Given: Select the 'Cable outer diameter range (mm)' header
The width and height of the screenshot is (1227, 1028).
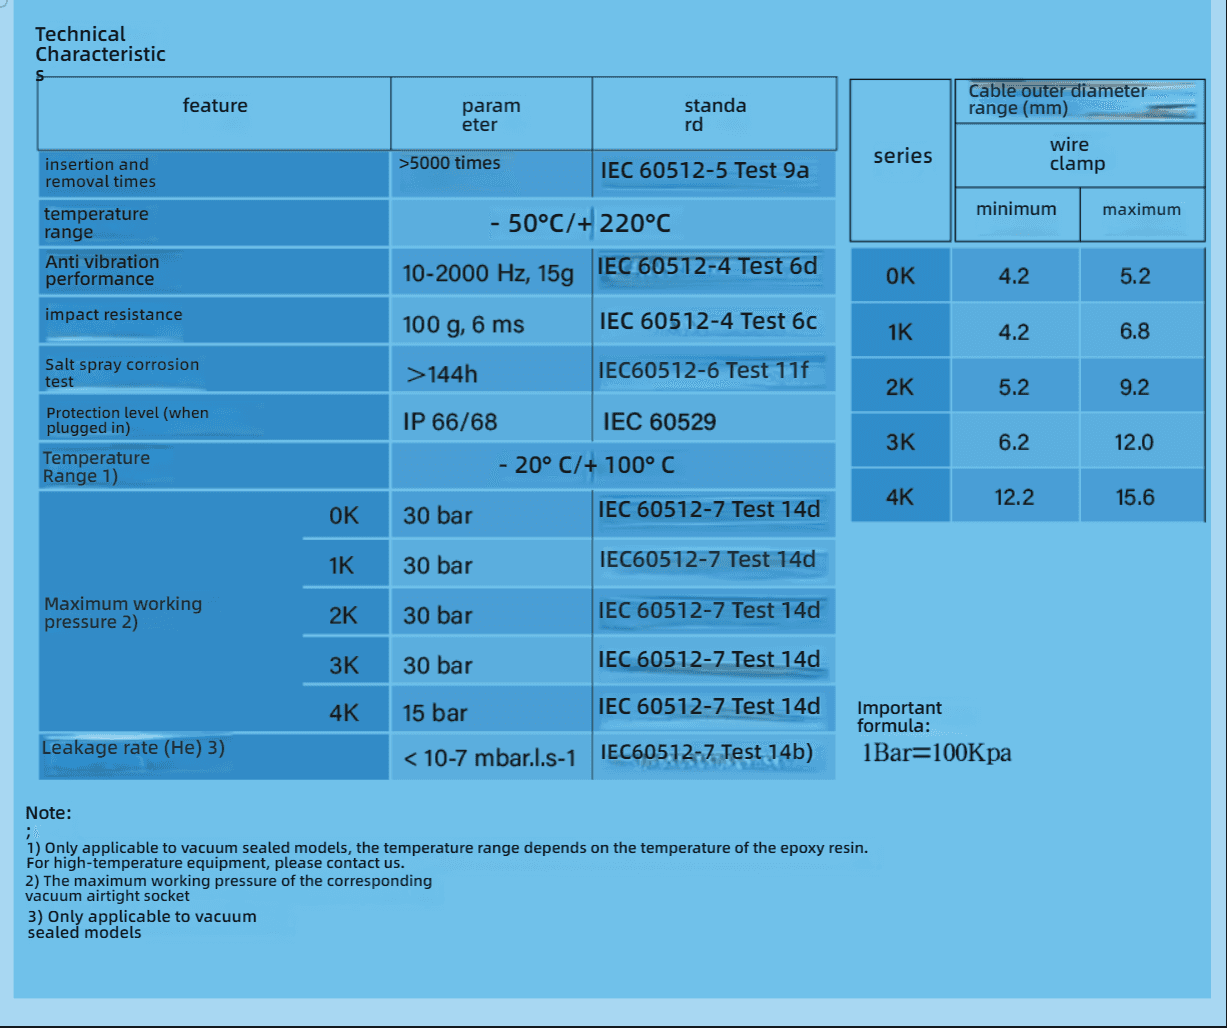Looking at the screenshot, I should tap(1058, 100).
